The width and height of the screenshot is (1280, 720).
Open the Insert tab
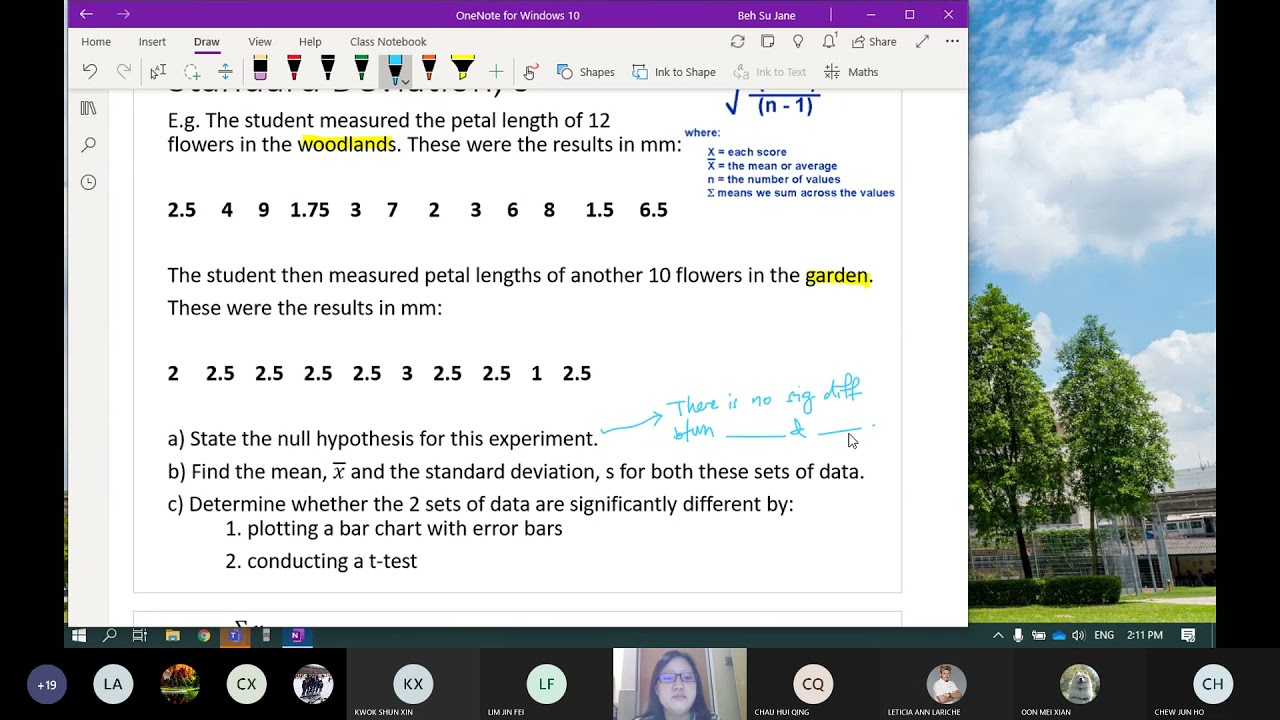(152, 42)
